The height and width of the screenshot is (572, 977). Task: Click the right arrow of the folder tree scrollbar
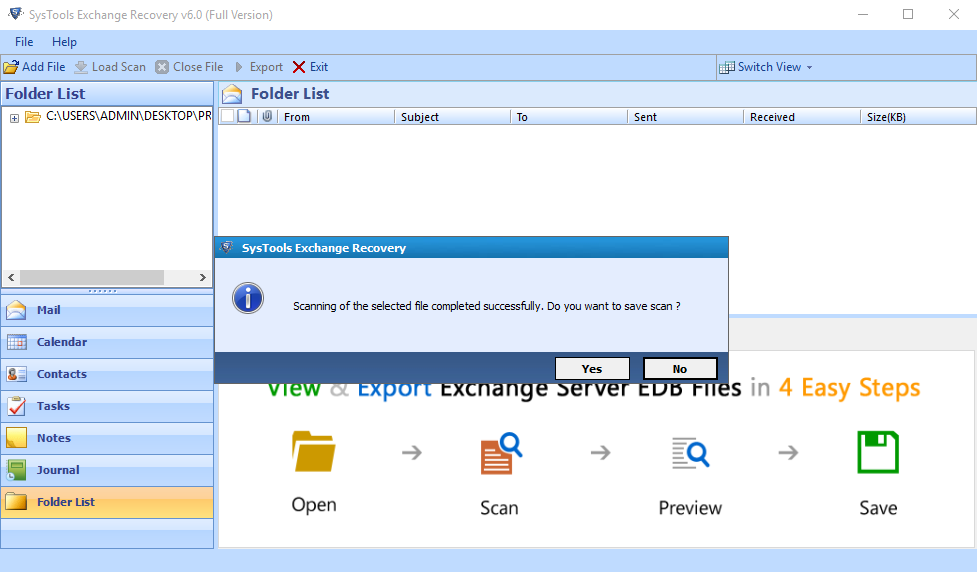click(x=203, y=277)
